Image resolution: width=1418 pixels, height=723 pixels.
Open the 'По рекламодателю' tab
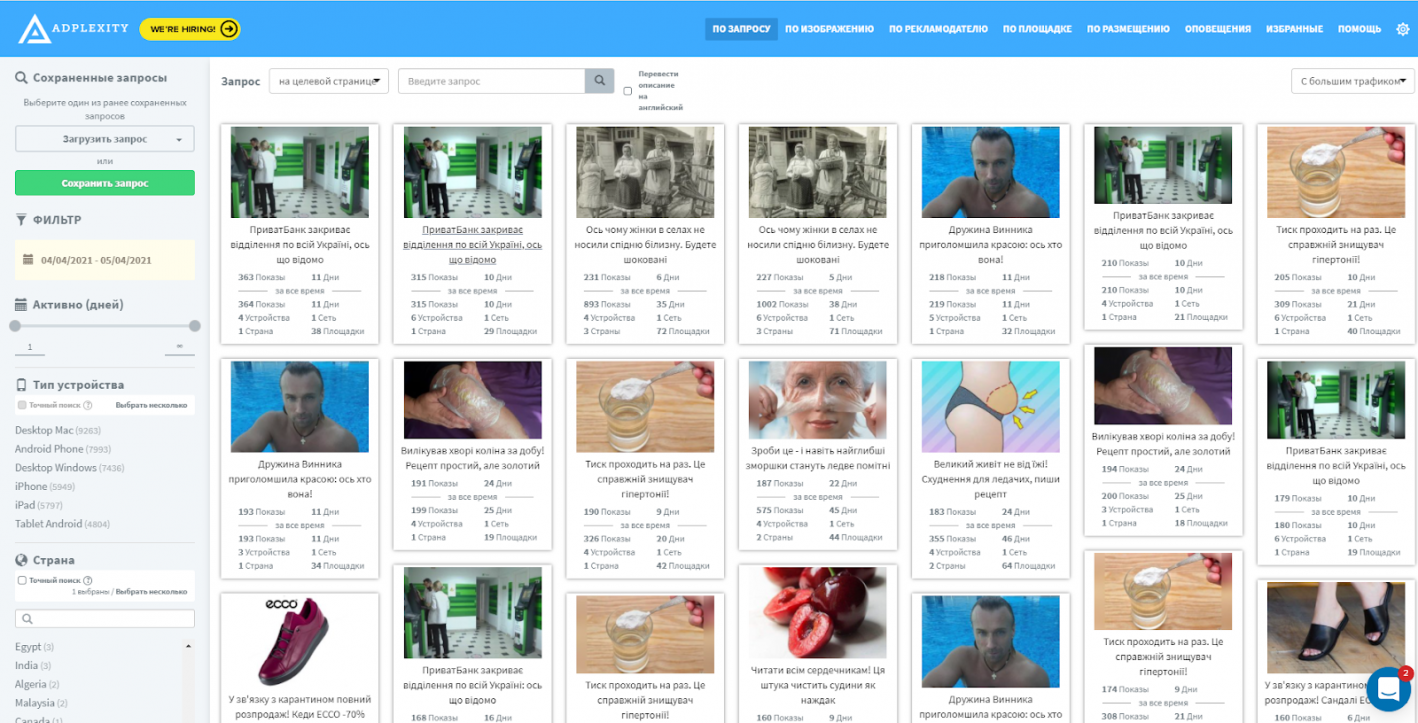coord(938,29)
